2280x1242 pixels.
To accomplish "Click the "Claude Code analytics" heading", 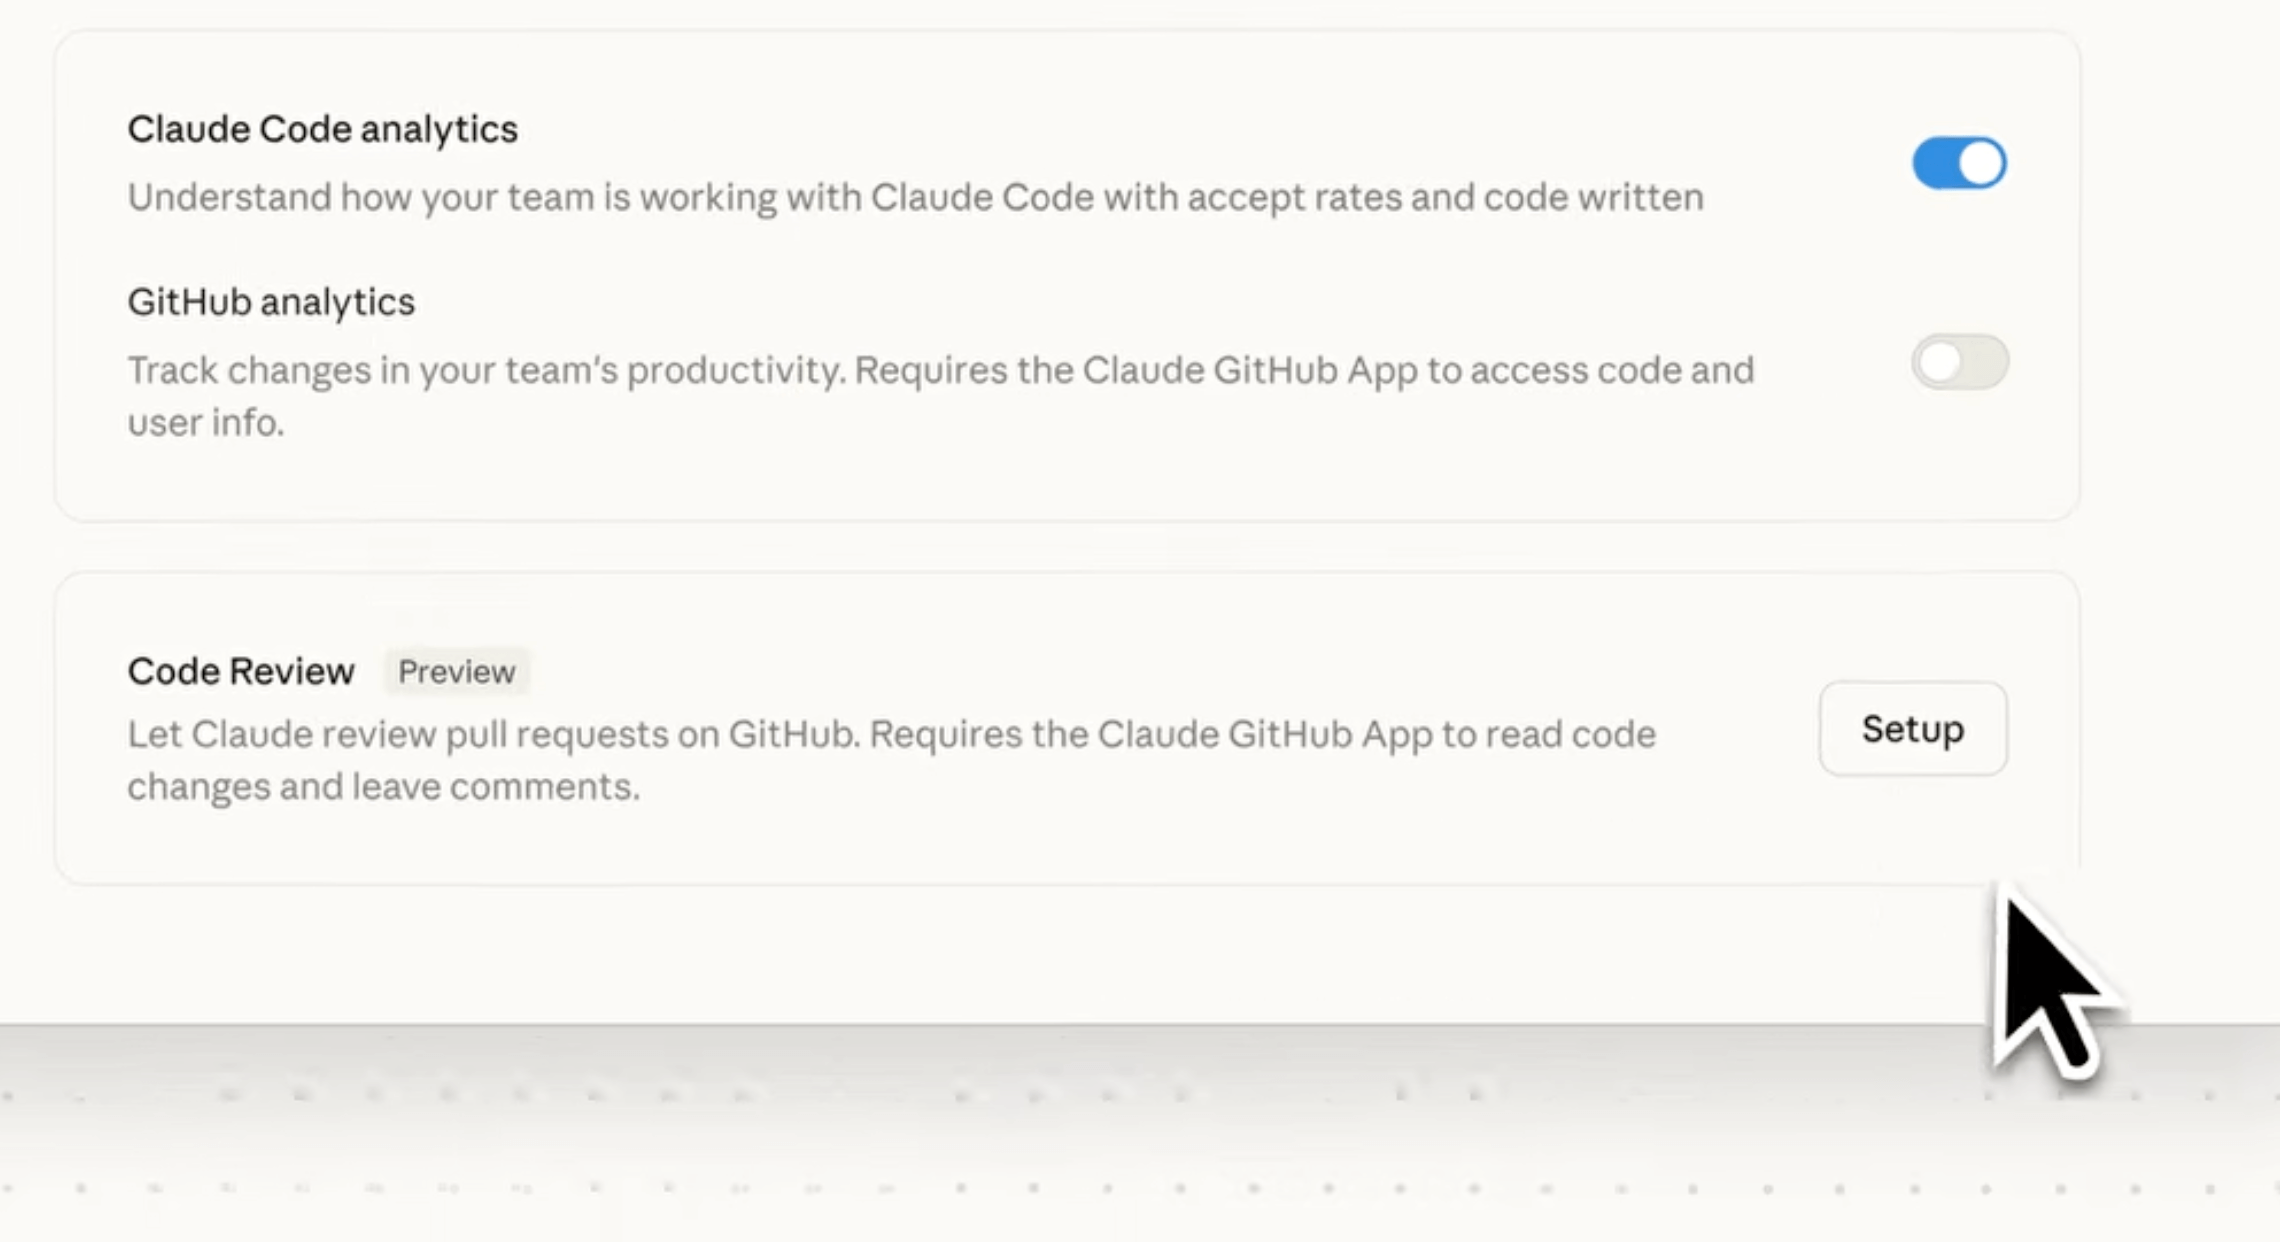I will (x=322, y=129).
